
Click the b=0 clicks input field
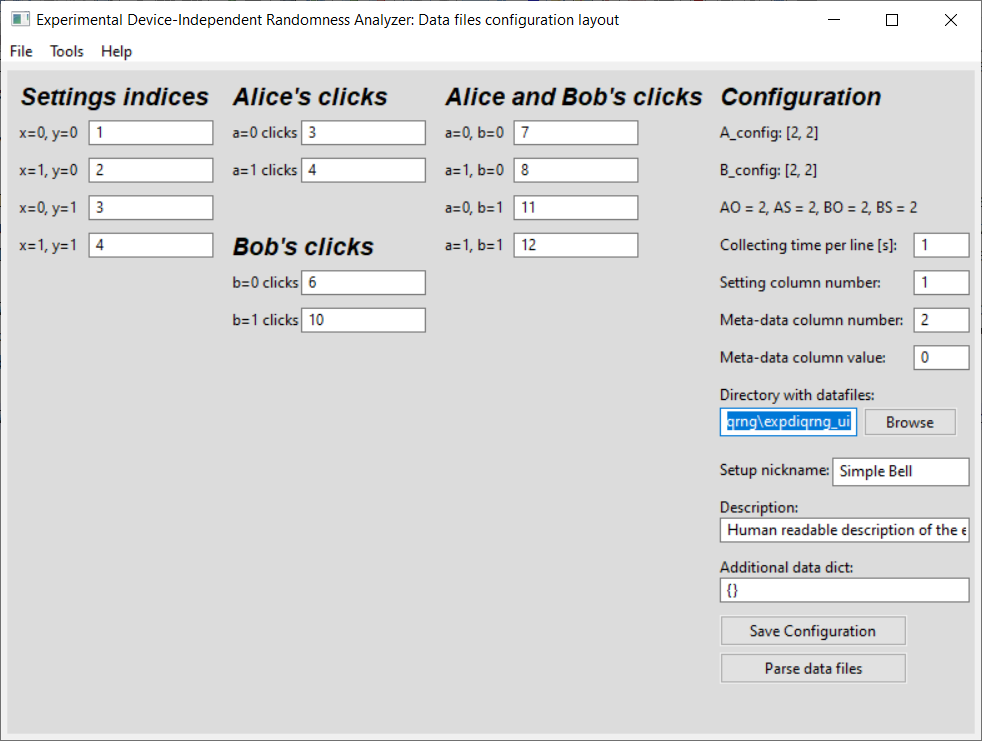click(x=363, y=282)
